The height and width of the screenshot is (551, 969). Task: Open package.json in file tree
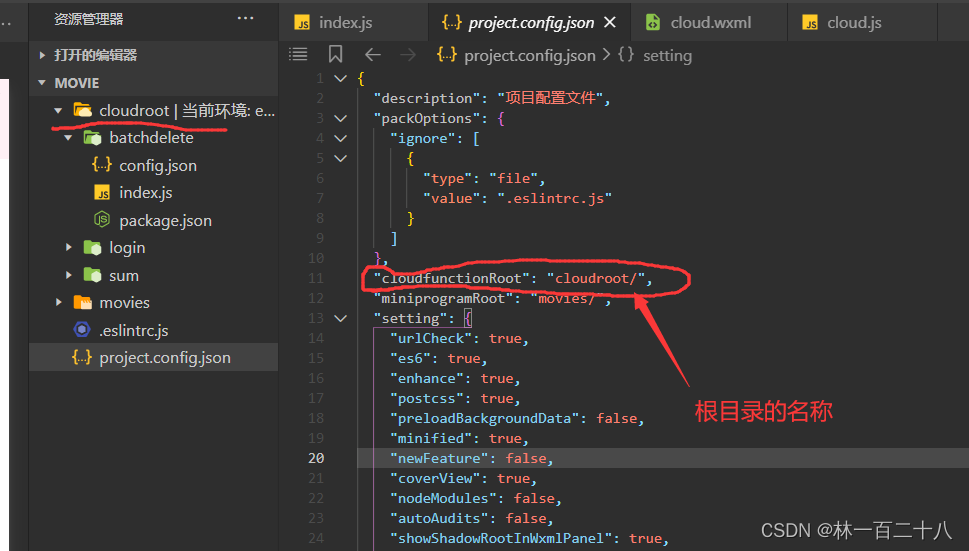point(165,221)
